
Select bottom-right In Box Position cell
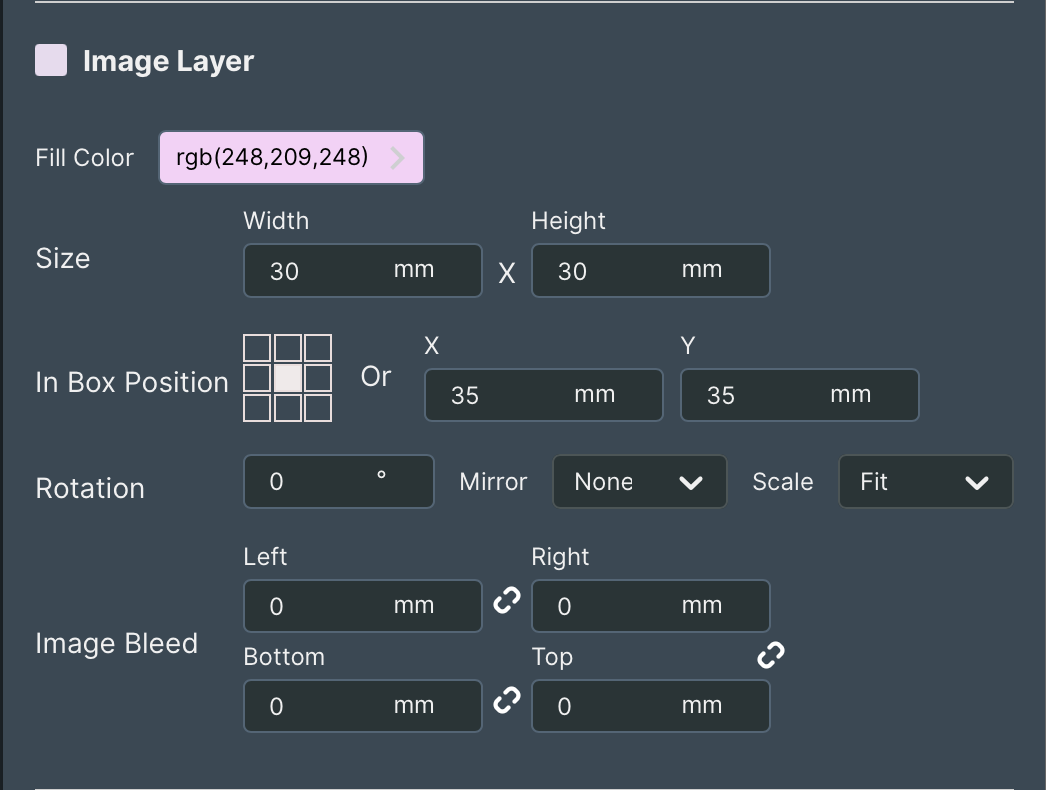click(x=318, y=408)
